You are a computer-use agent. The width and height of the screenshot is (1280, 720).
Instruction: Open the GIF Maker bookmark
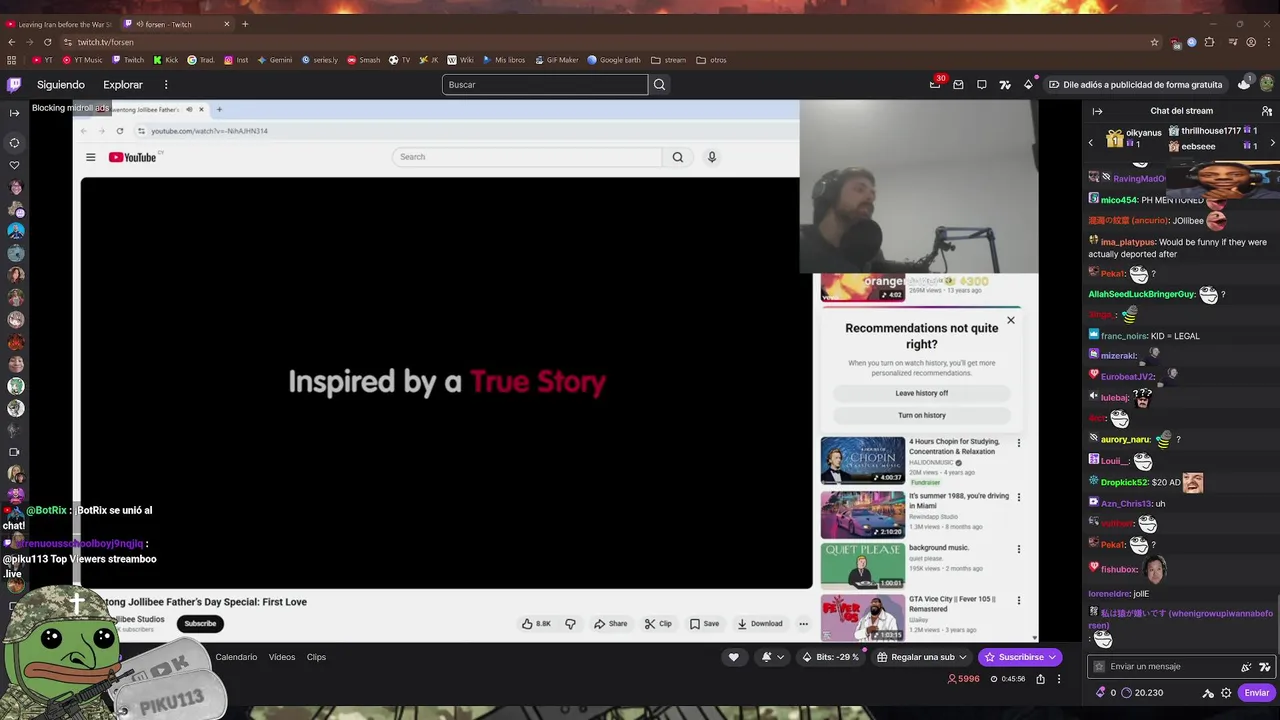tap(556, 60)
